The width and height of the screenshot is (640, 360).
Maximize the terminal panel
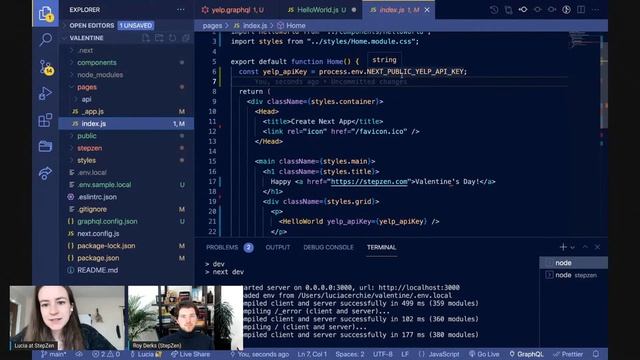tap(585, 247)
